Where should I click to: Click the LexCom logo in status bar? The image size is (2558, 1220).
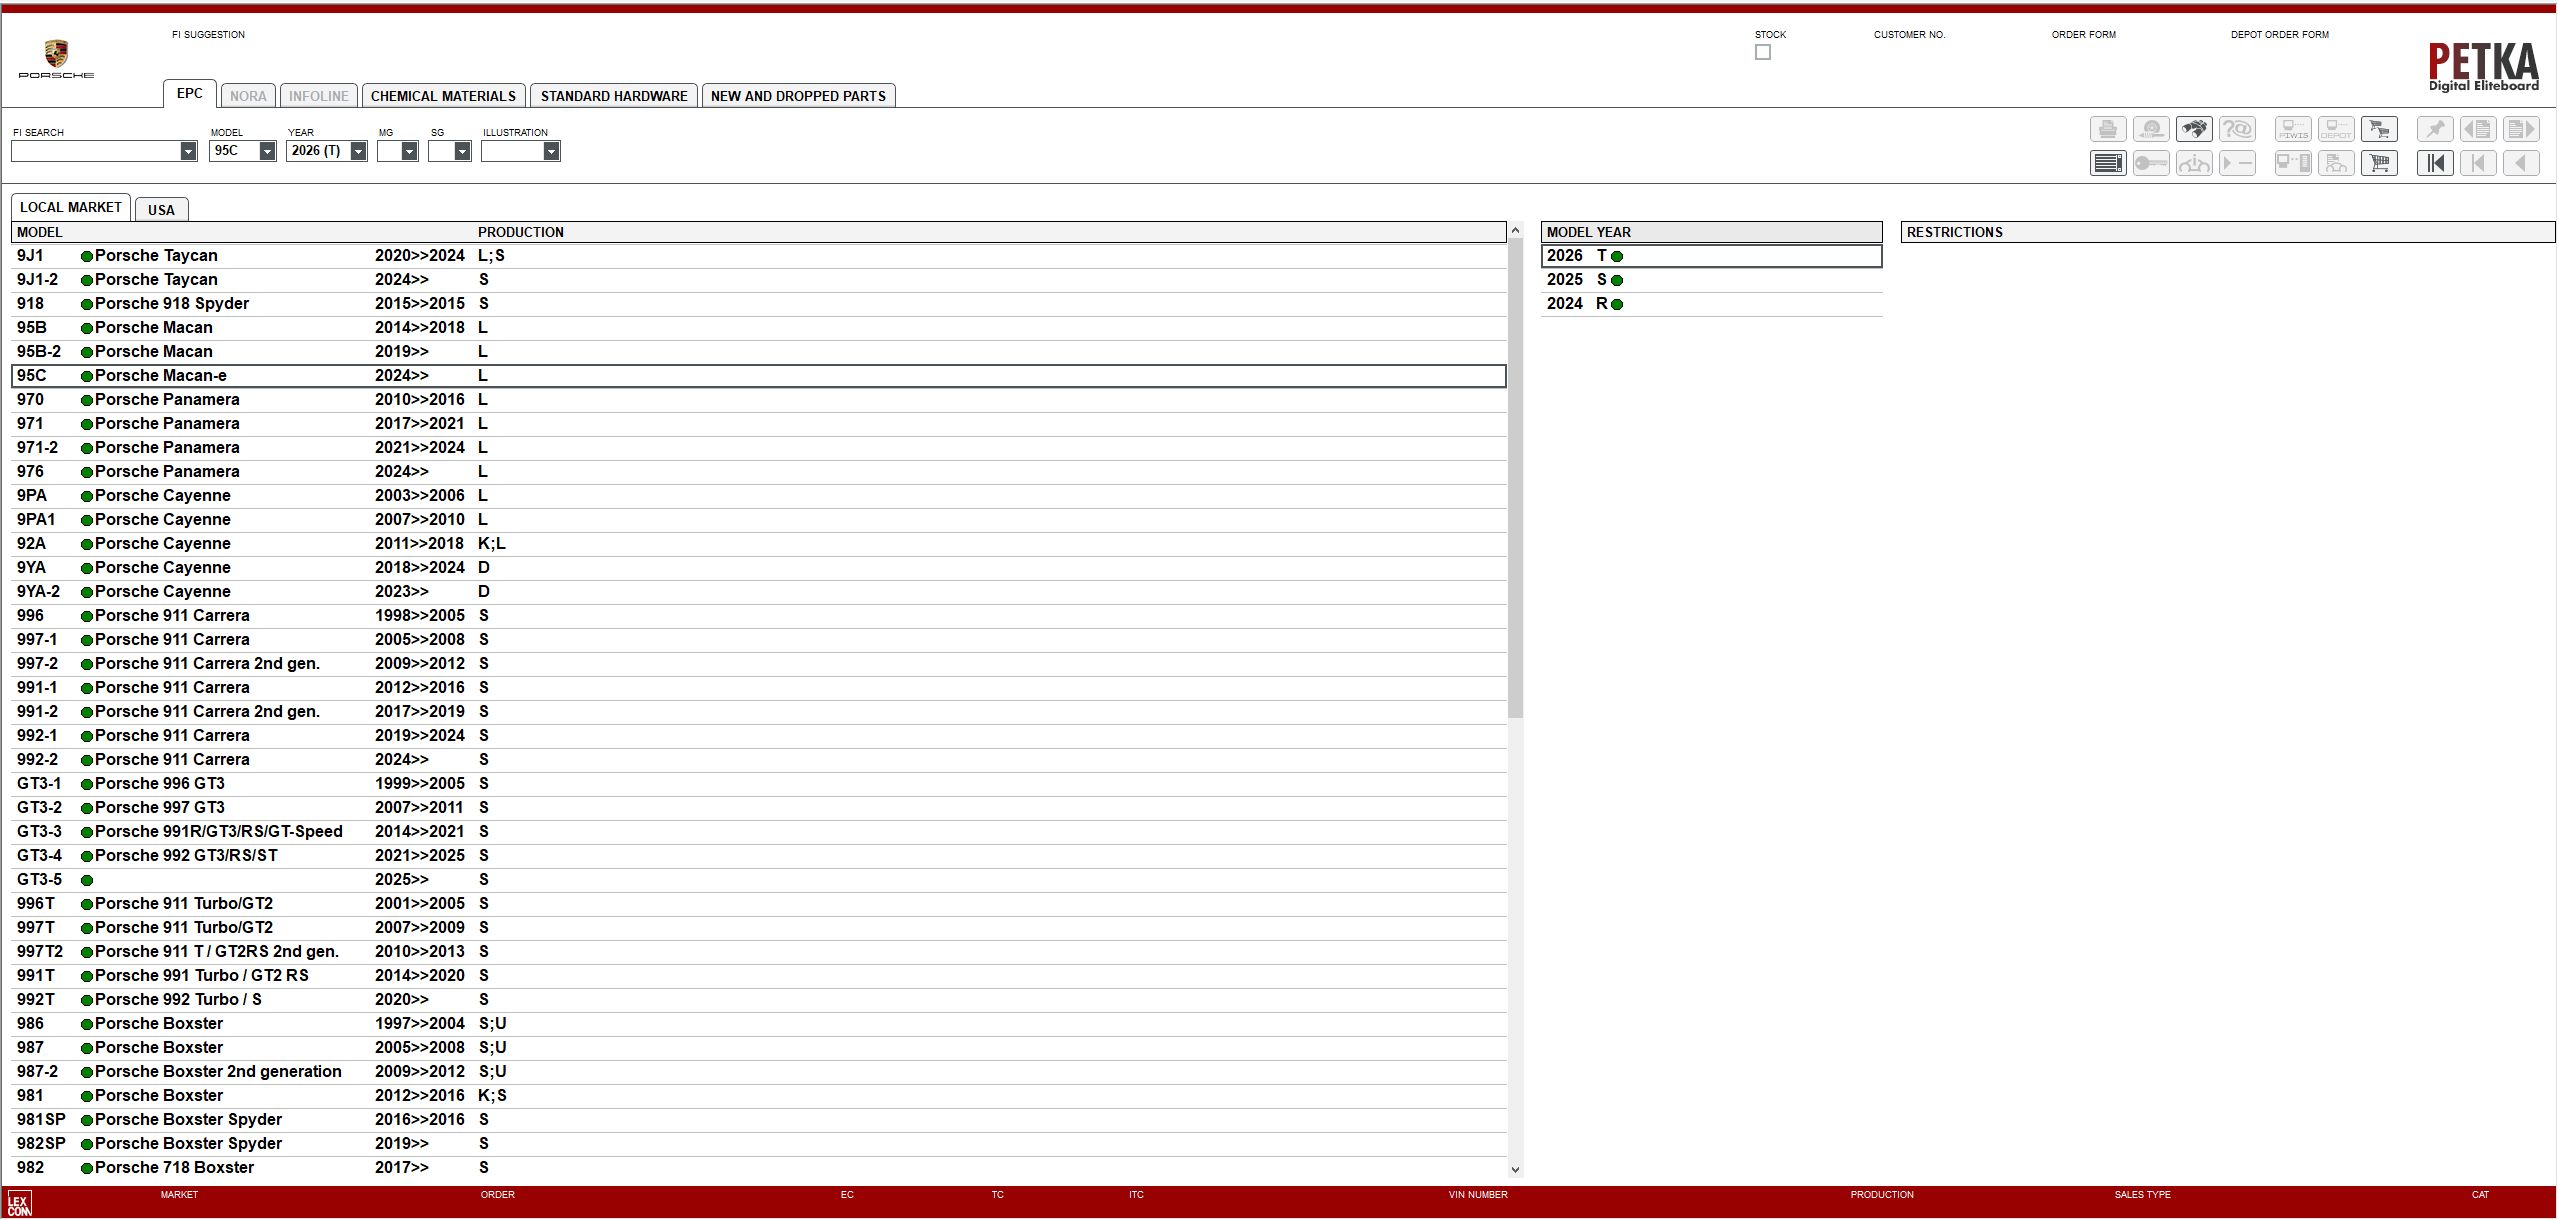click(x=19, y=1203)
